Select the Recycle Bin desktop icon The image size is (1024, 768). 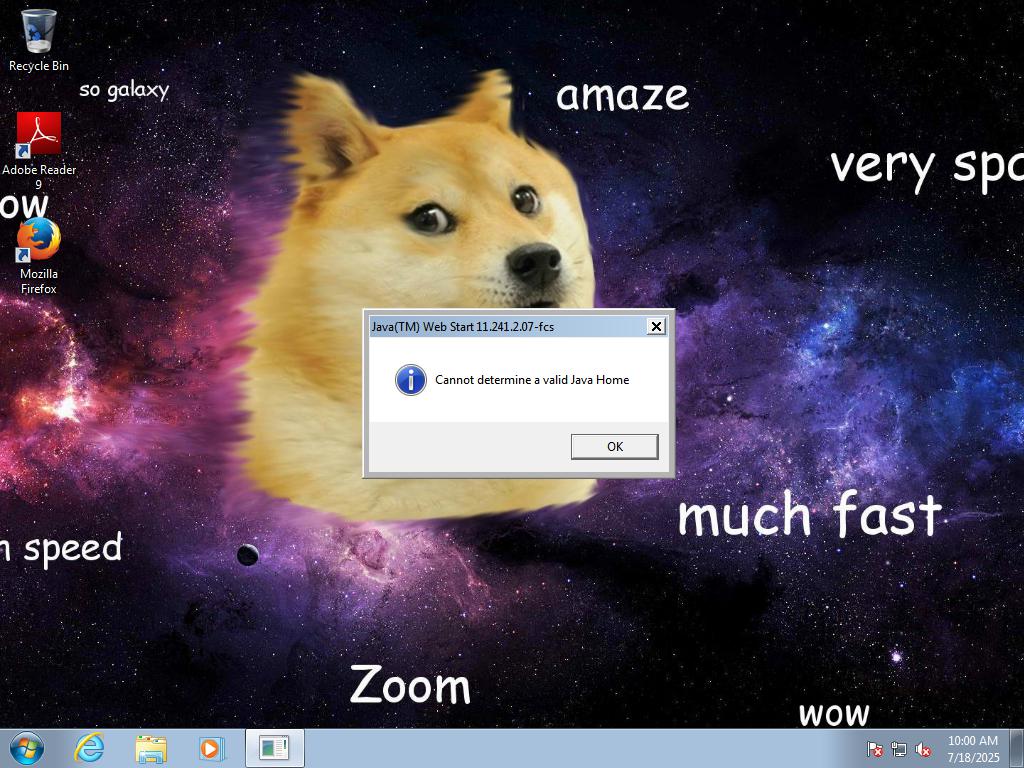point(39,39)
